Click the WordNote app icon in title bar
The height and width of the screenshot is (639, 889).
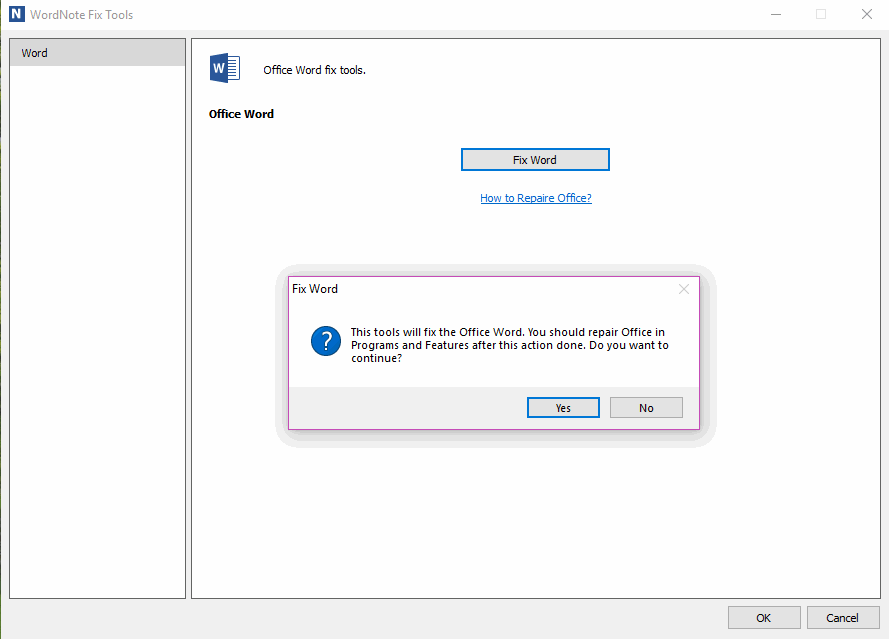tap(16, 14)
